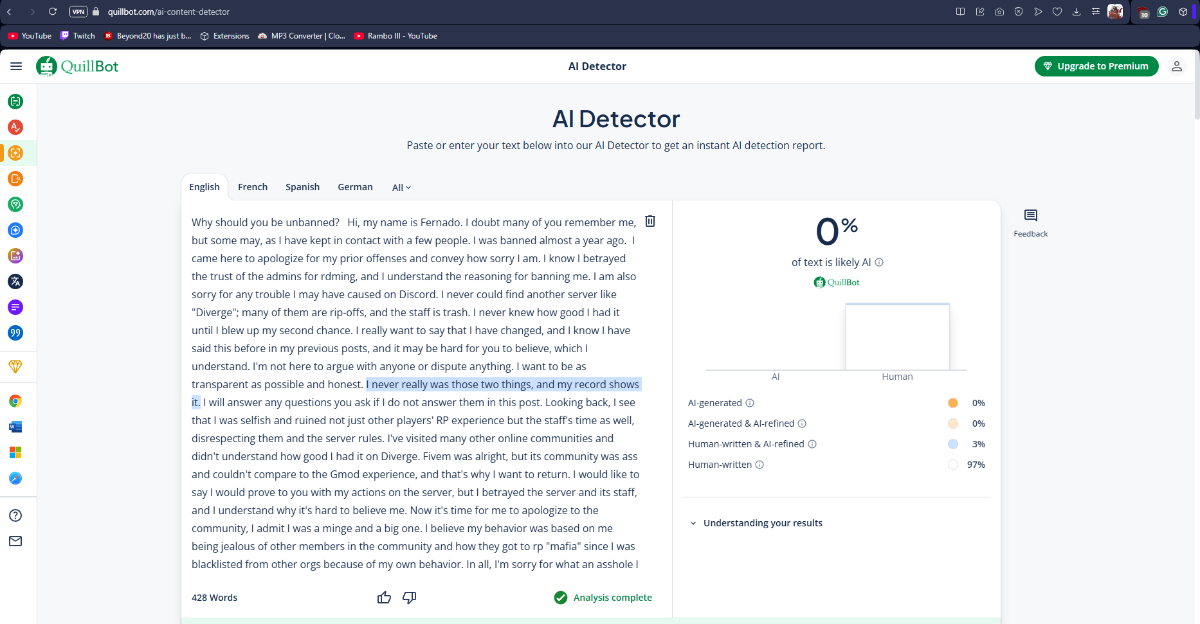
Task: Click the premium diamond icon in the sidebar
Action: [x=16, y=367]
